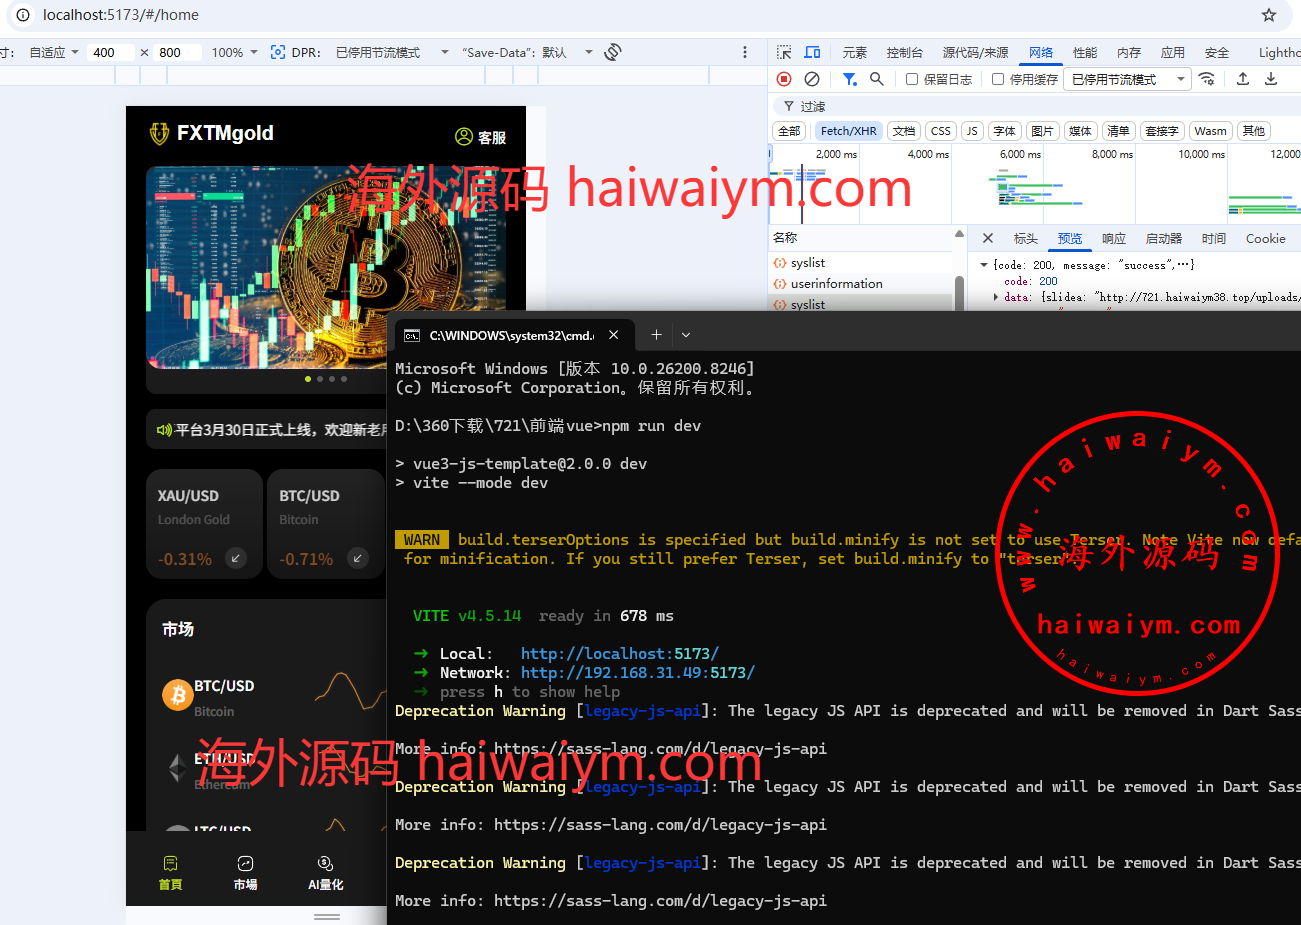1301x925 pixels.
Task: Toggle the 字体 font filter chip
Action: point(1005,131)
